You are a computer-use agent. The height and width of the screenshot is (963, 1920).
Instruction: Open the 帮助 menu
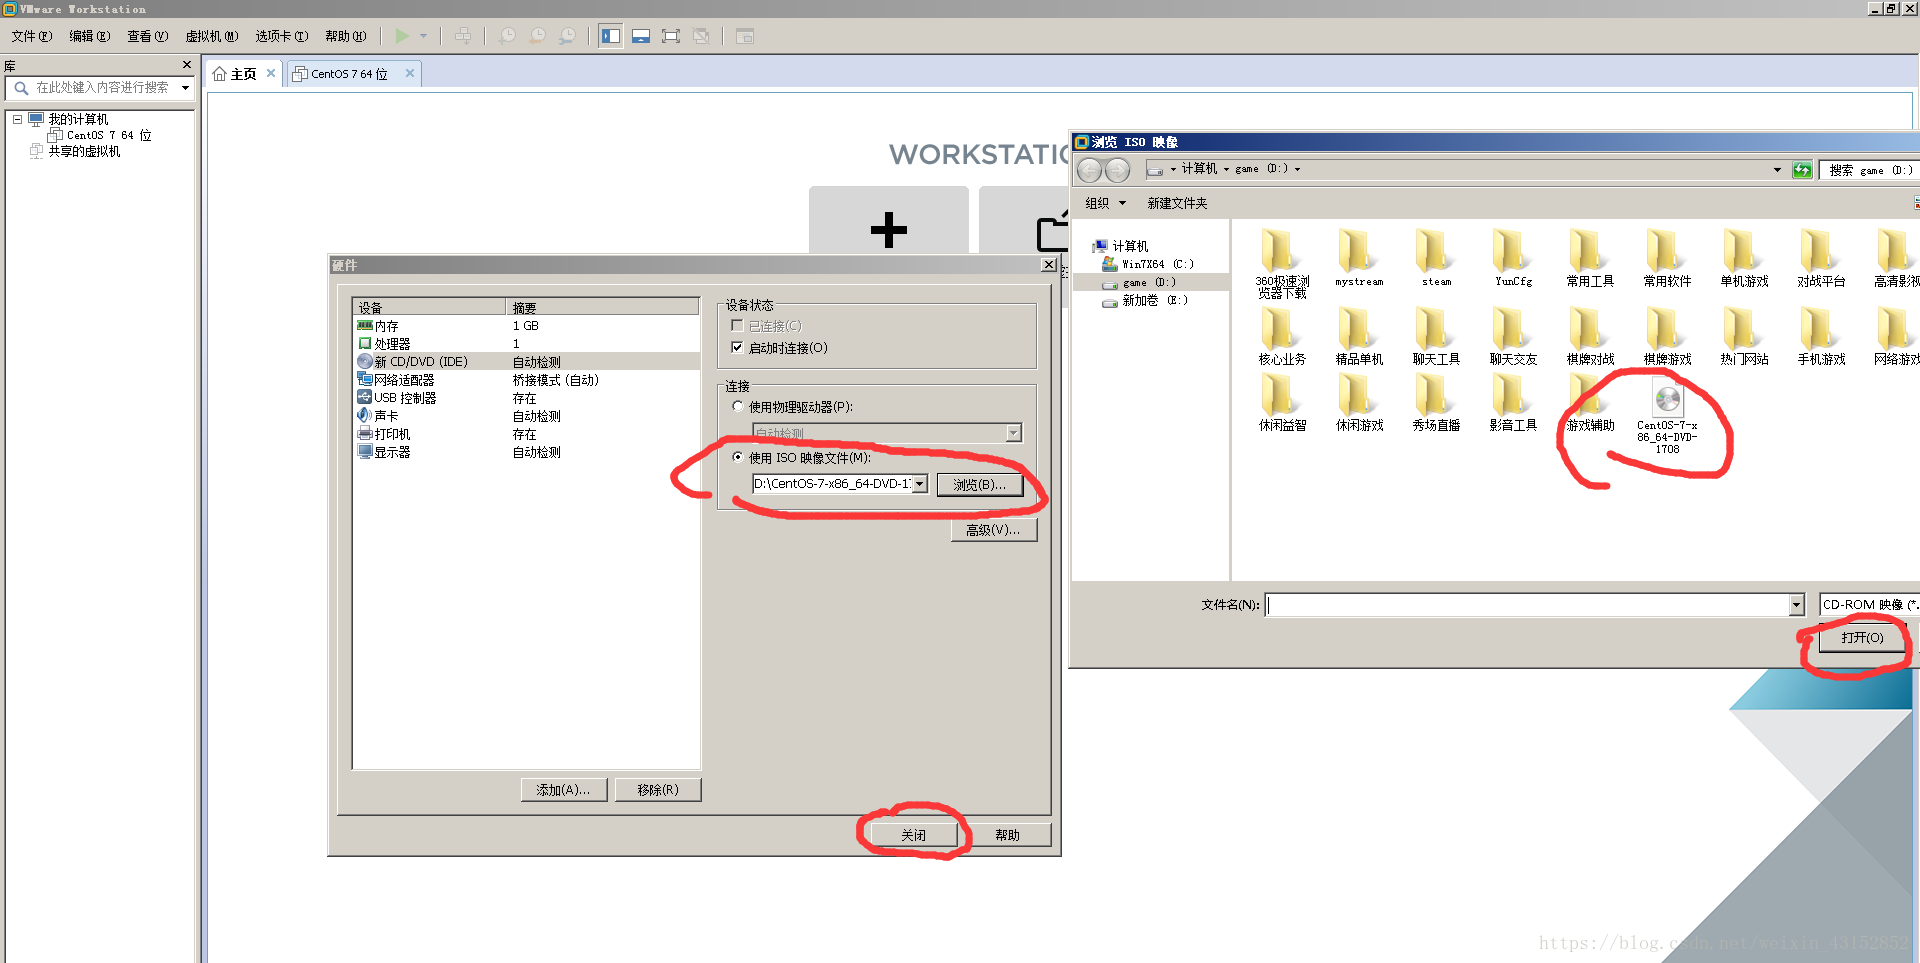coord(346,36)
